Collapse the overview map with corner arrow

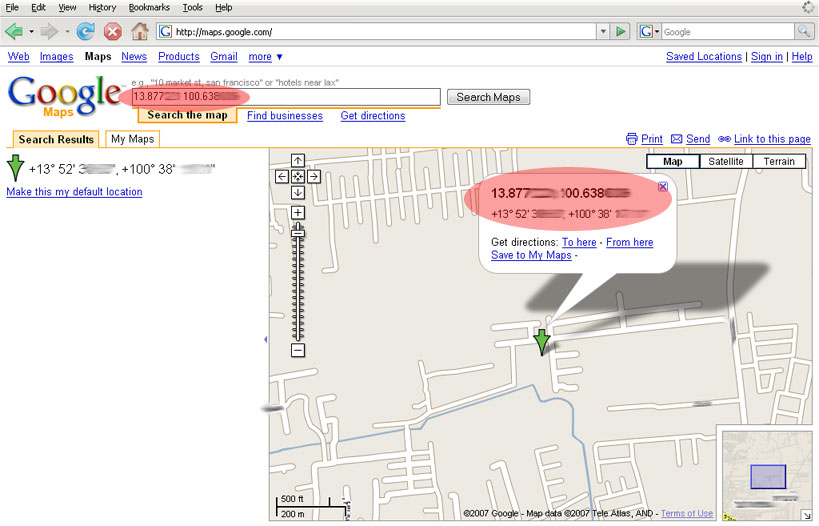point(807,515)
